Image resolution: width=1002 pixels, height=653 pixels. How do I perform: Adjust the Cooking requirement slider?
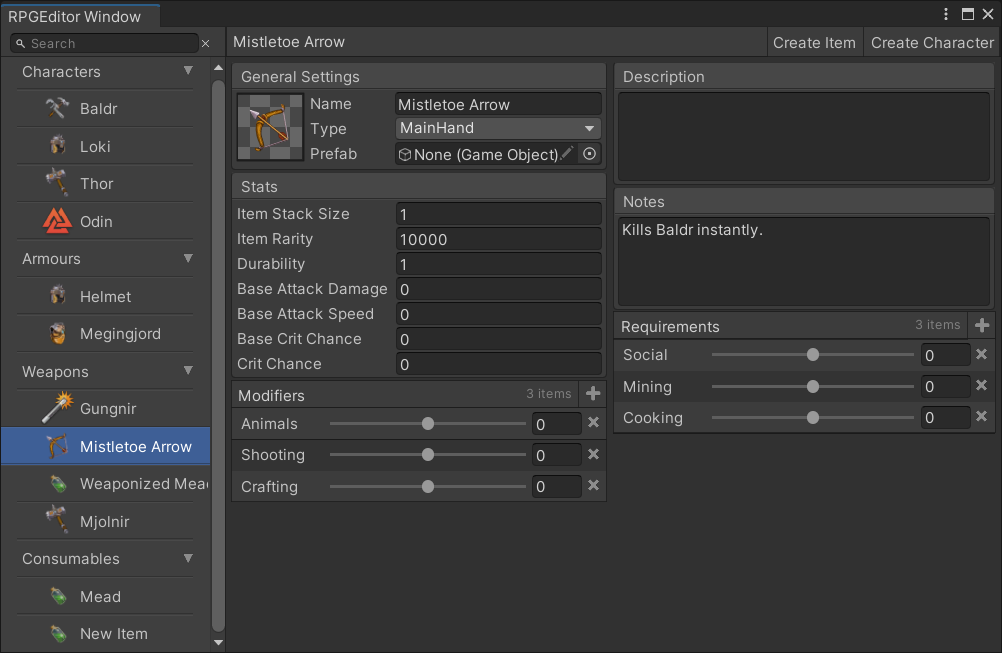pos(812,417)
